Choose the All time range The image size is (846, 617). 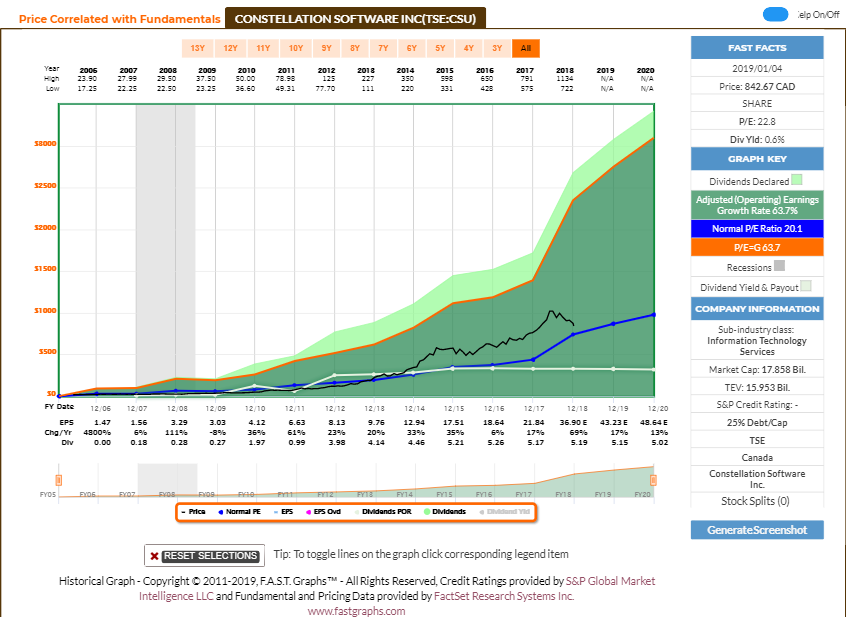pyautogui.click(x=525, y=48)
